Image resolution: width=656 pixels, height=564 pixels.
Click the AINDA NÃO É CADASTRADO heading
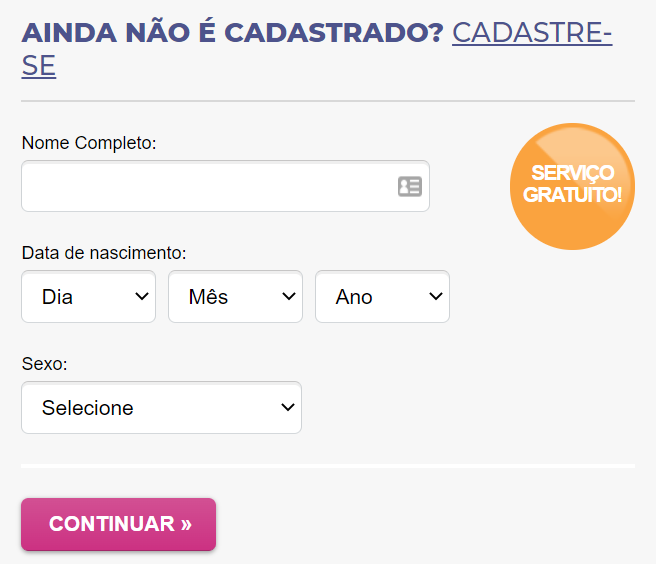(232, 33)
